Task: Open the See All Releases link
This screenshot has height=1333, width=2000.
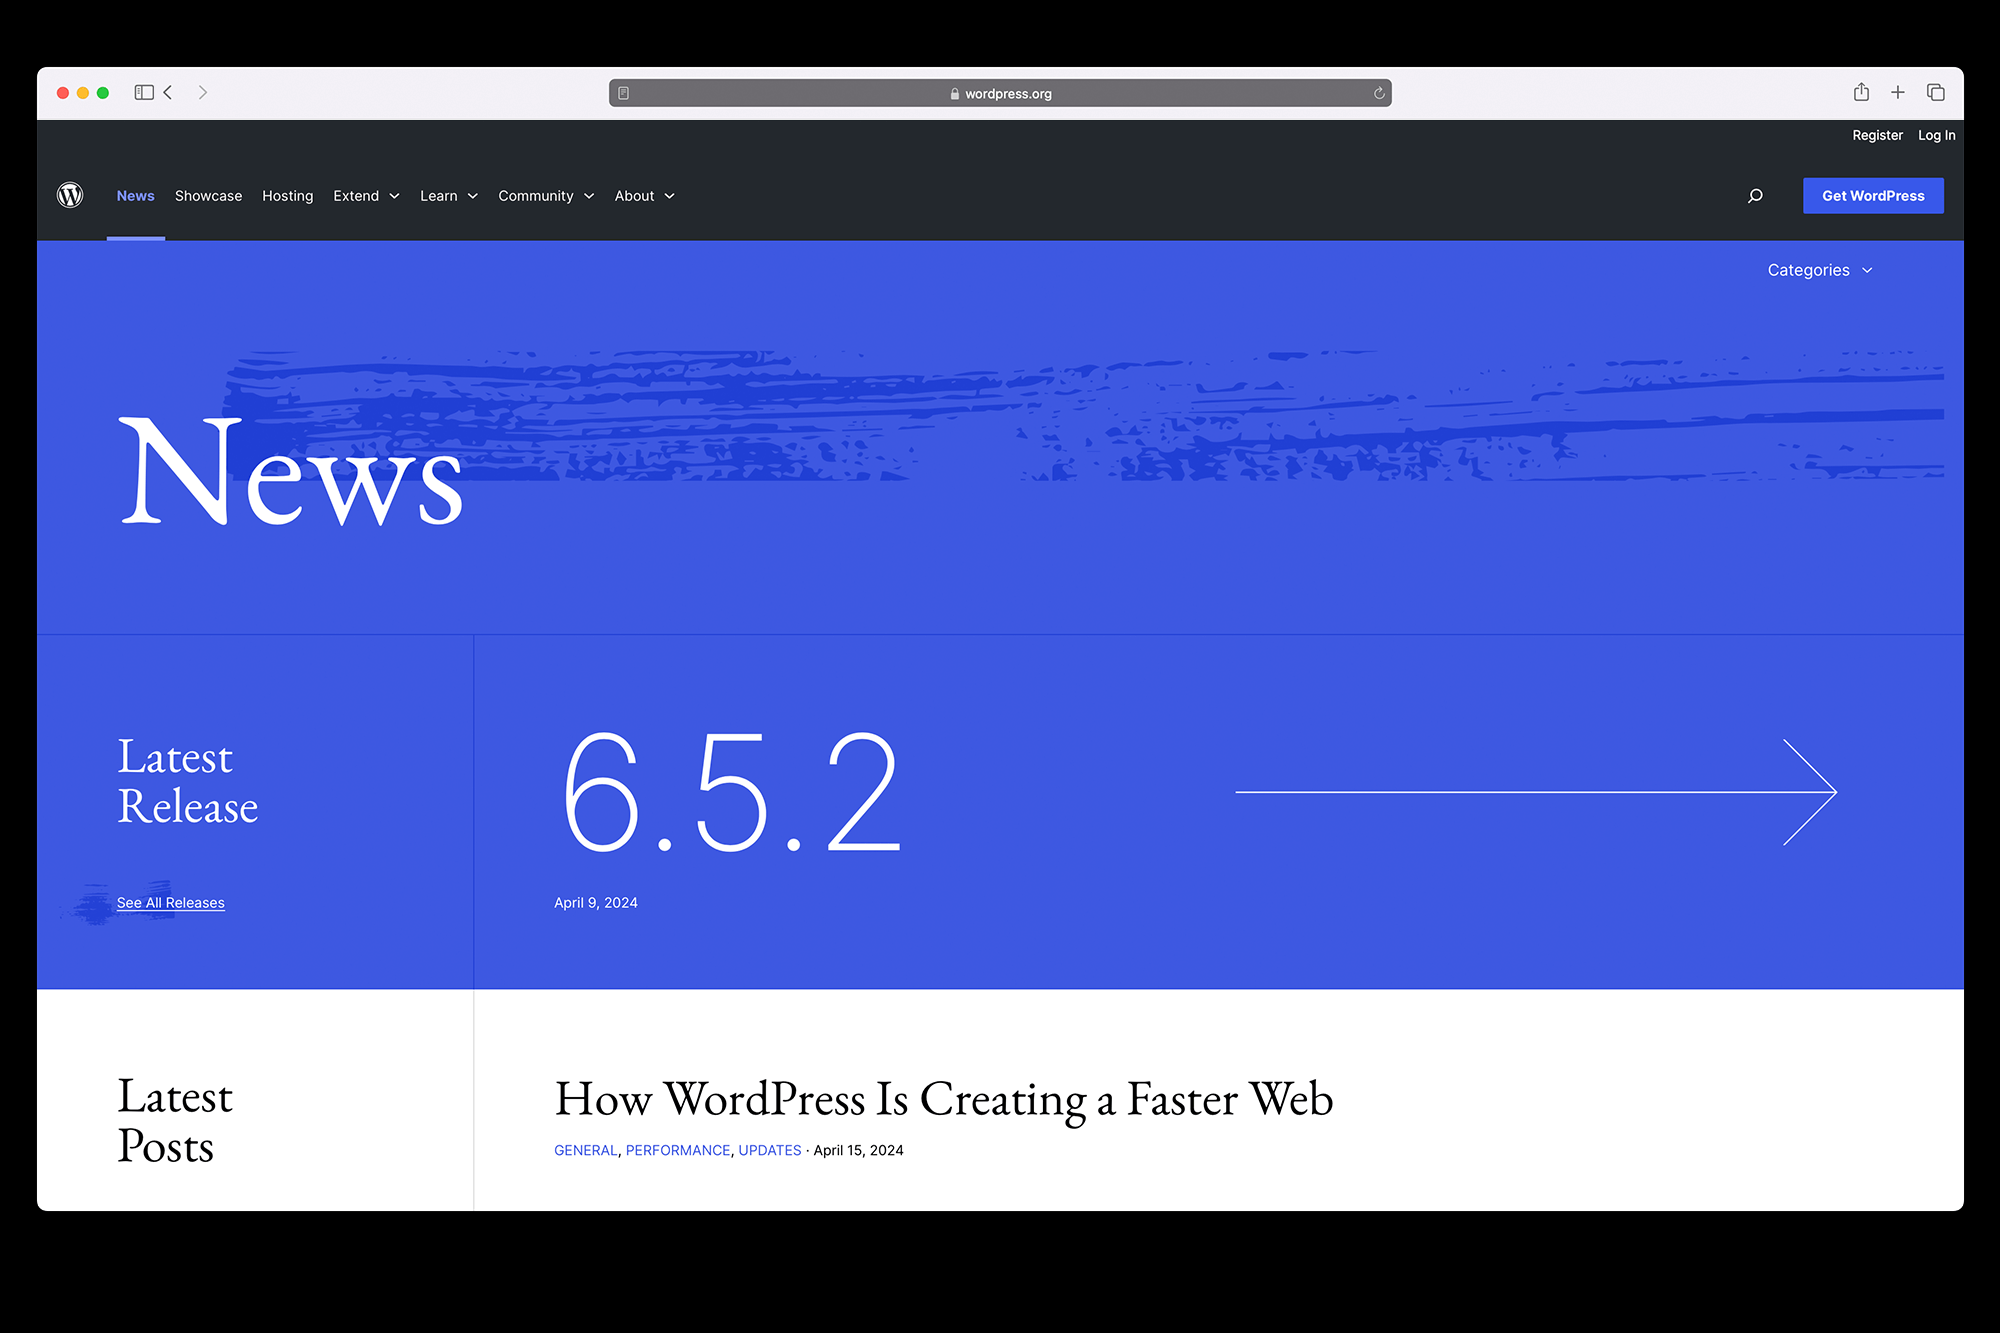Action: pos(170,903)
